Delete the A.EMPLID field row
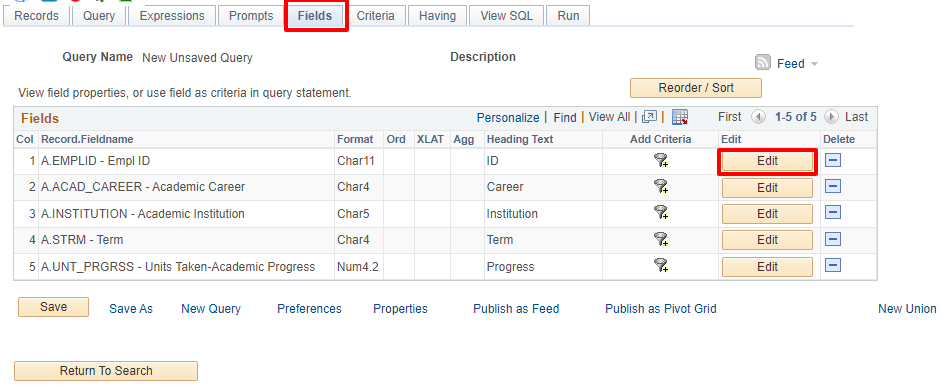 point(833,160)
